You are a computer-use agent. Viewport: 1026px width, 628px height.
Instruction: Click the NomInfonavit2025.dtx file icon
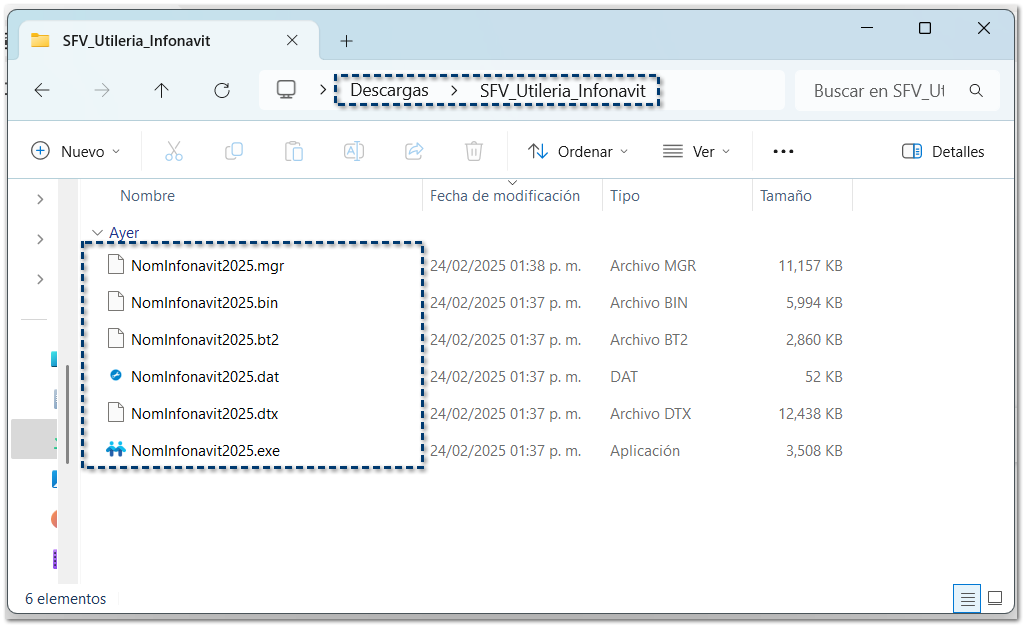pos(116,413)
